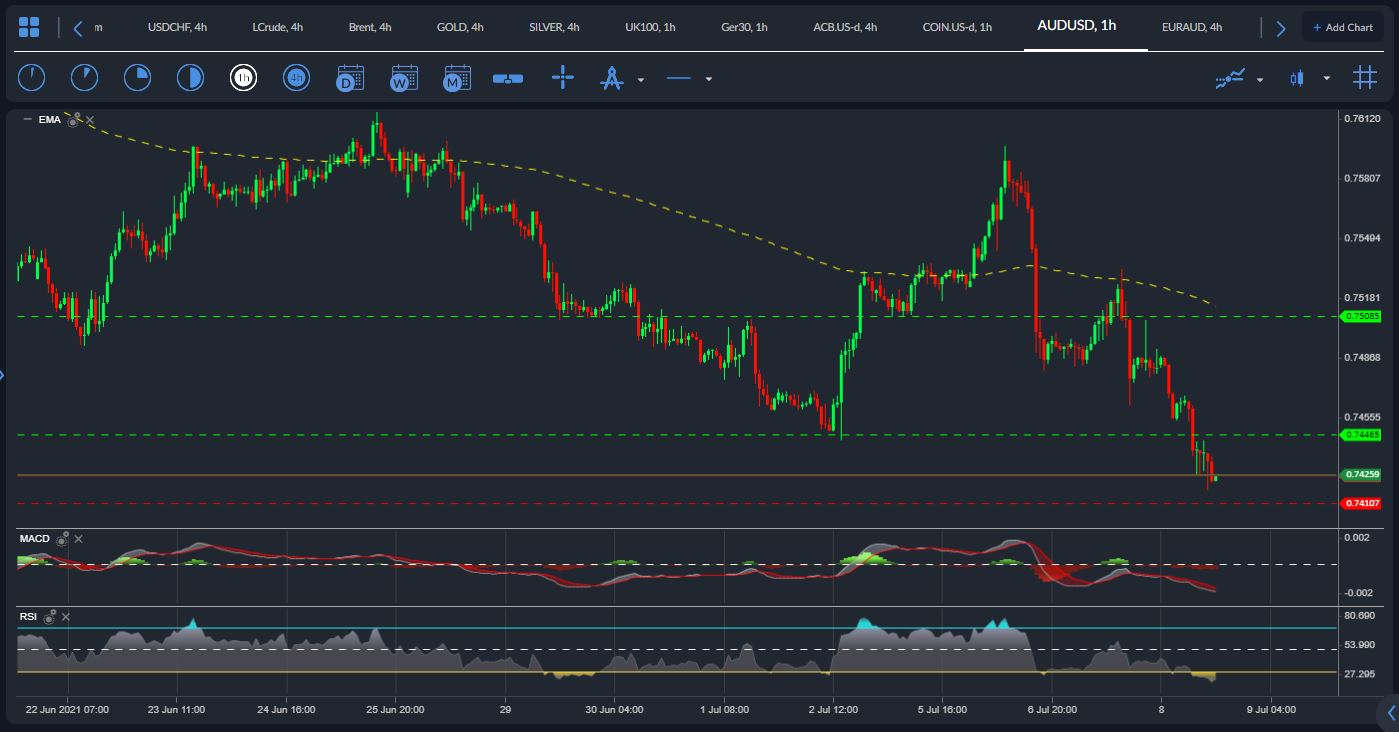Select the Weekly calendar timeframe
The image size is (1399, 732).
point(403,77)
